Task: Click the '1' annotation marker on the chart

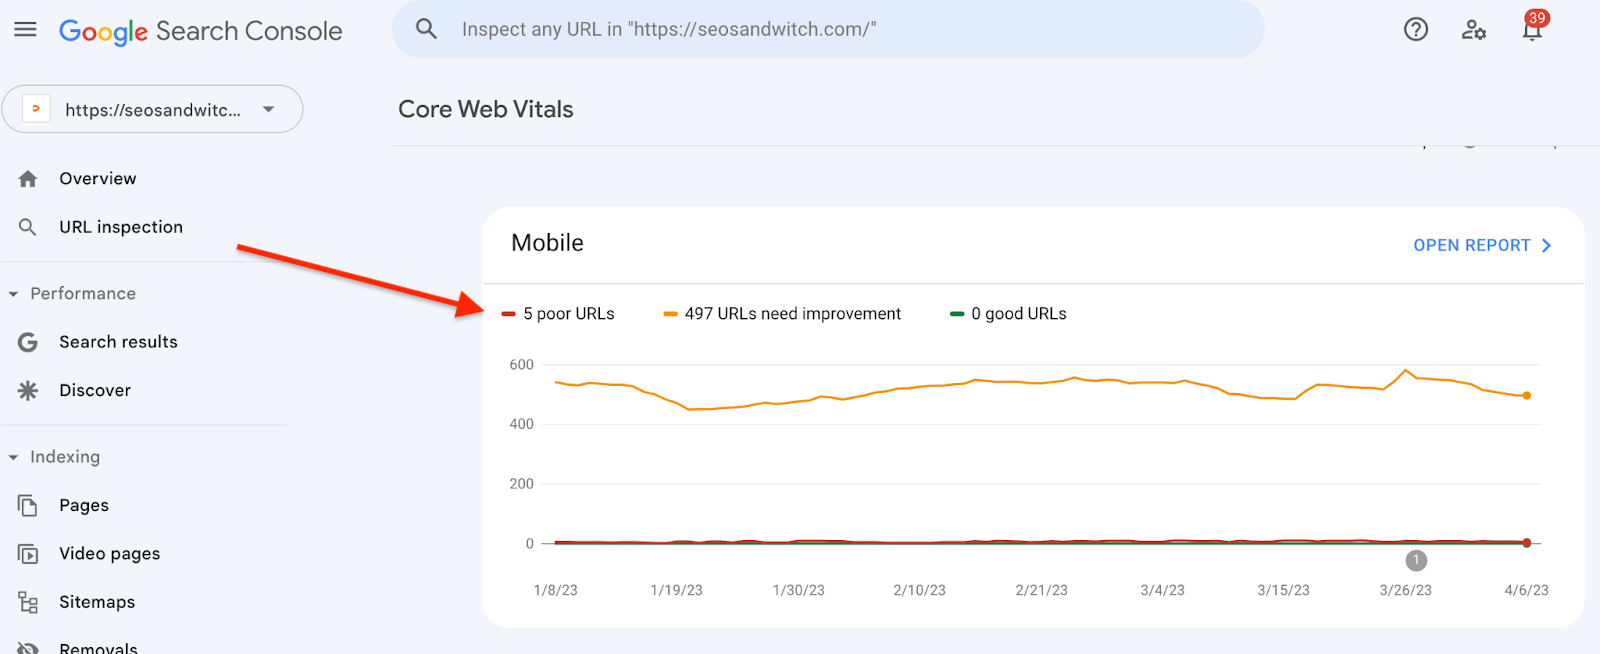Action: (1416, 561)
